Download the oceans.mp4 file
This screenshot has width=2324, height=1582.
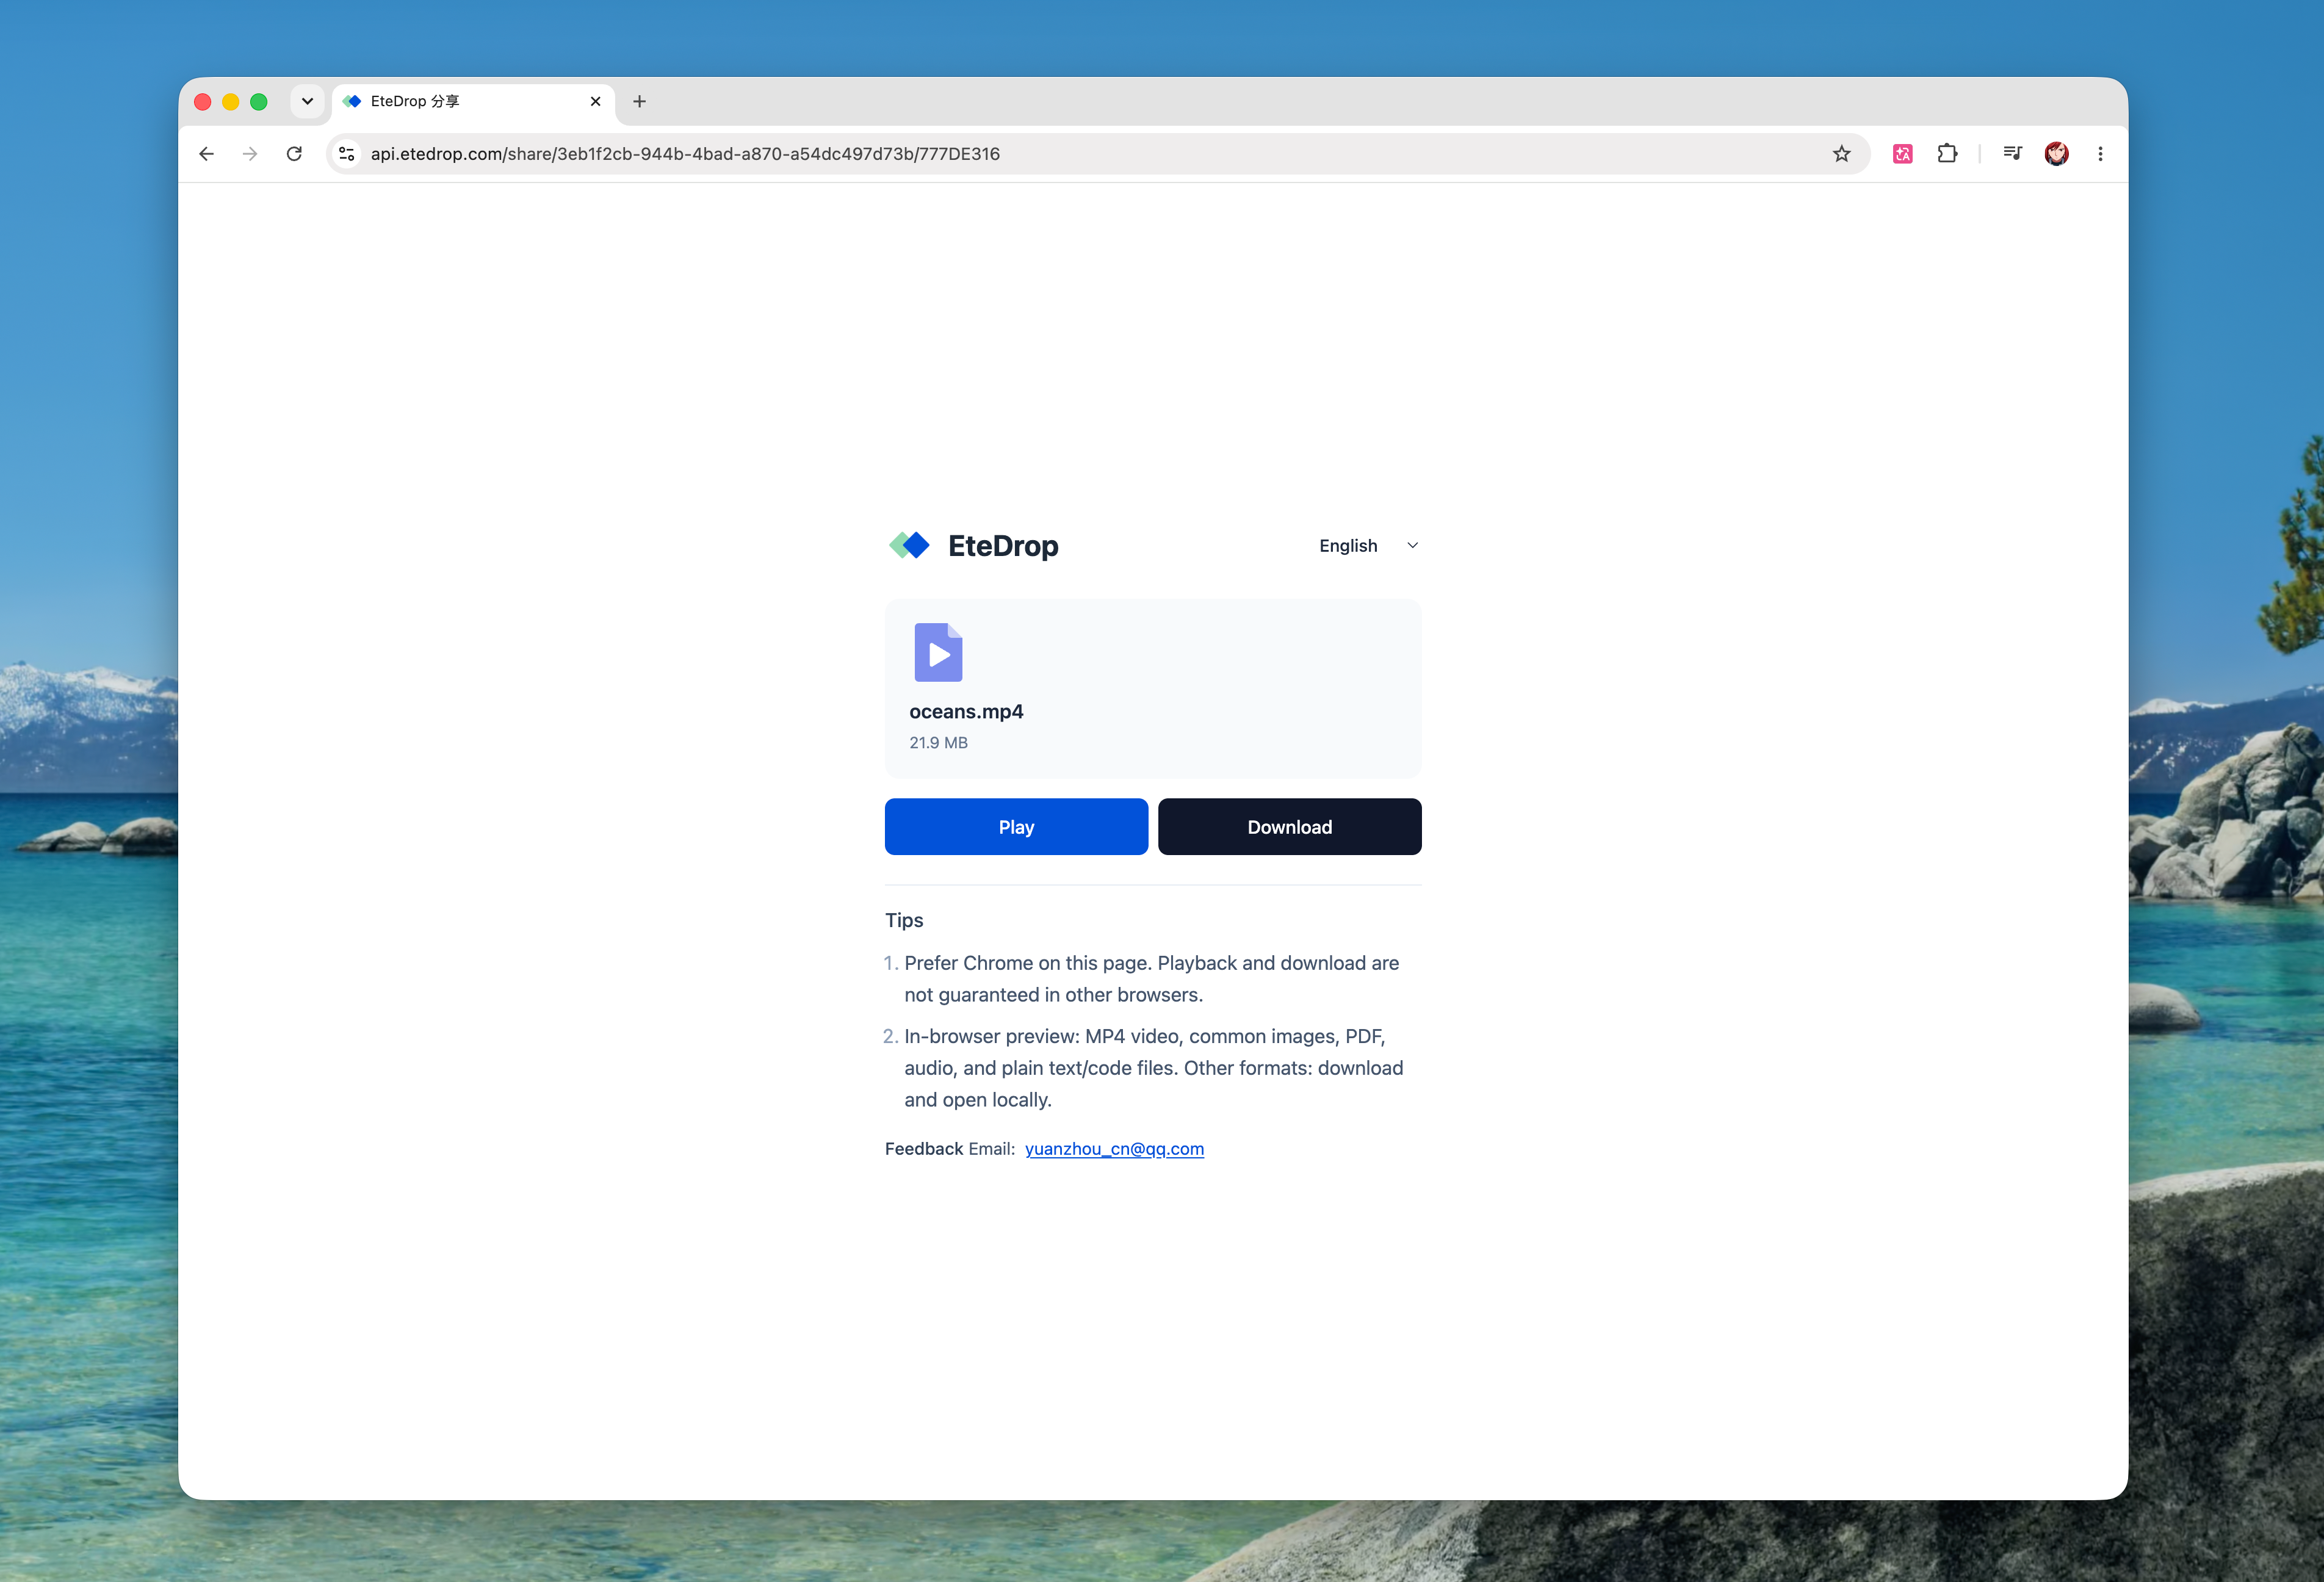pos(1289,827)
